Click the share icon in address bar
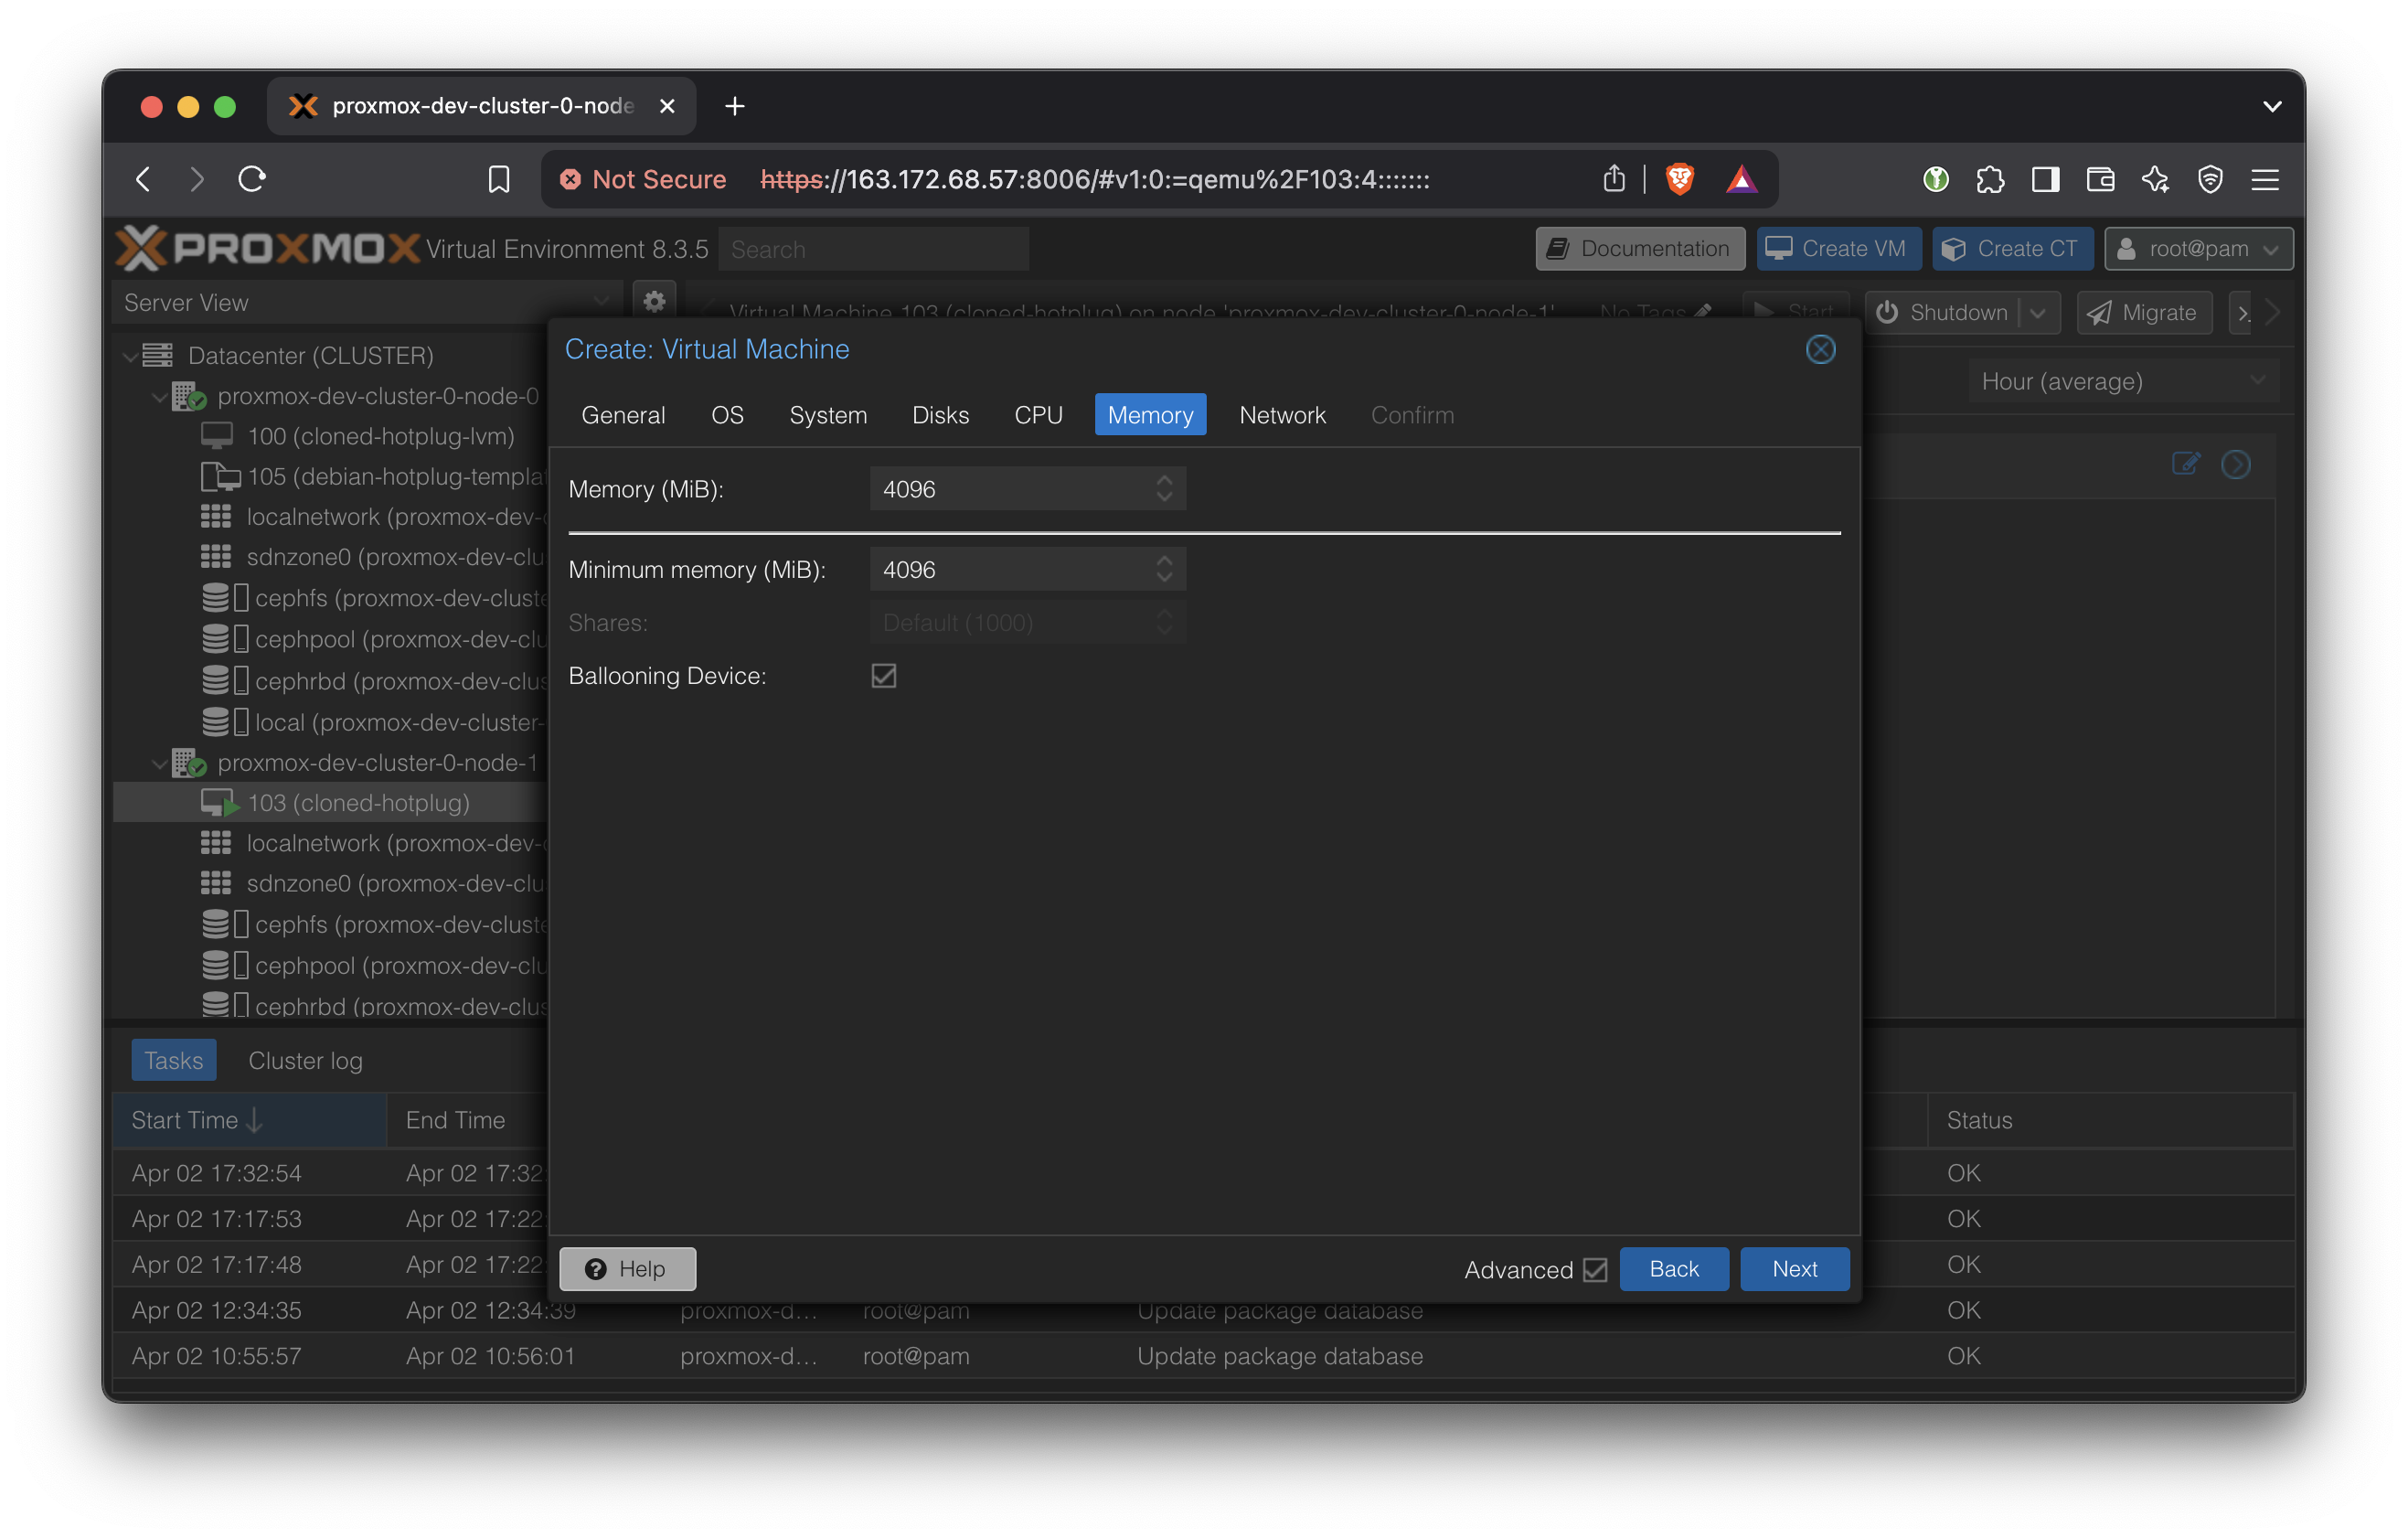This screenshot has width=2408, height=1538. point(1613,179)
